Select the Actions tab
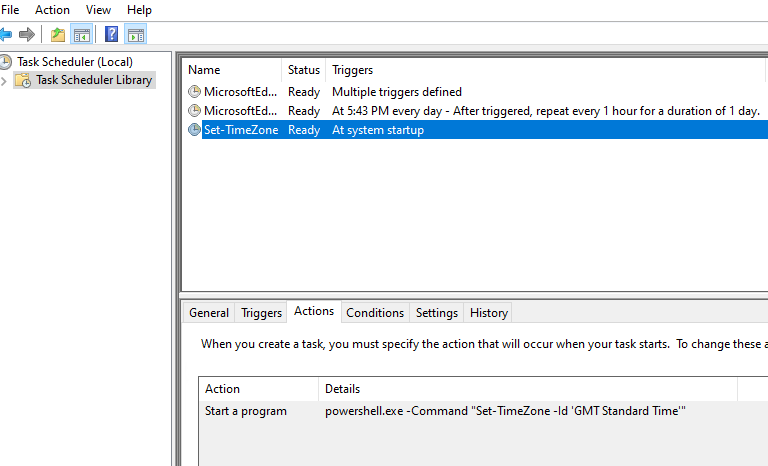The image size is (768, 466). tap(314, 311)
